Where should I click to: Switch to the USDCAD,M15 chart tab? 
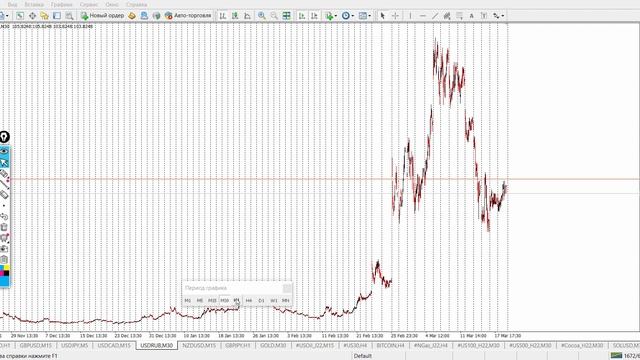pyautogui.click(x=114, y=345)
